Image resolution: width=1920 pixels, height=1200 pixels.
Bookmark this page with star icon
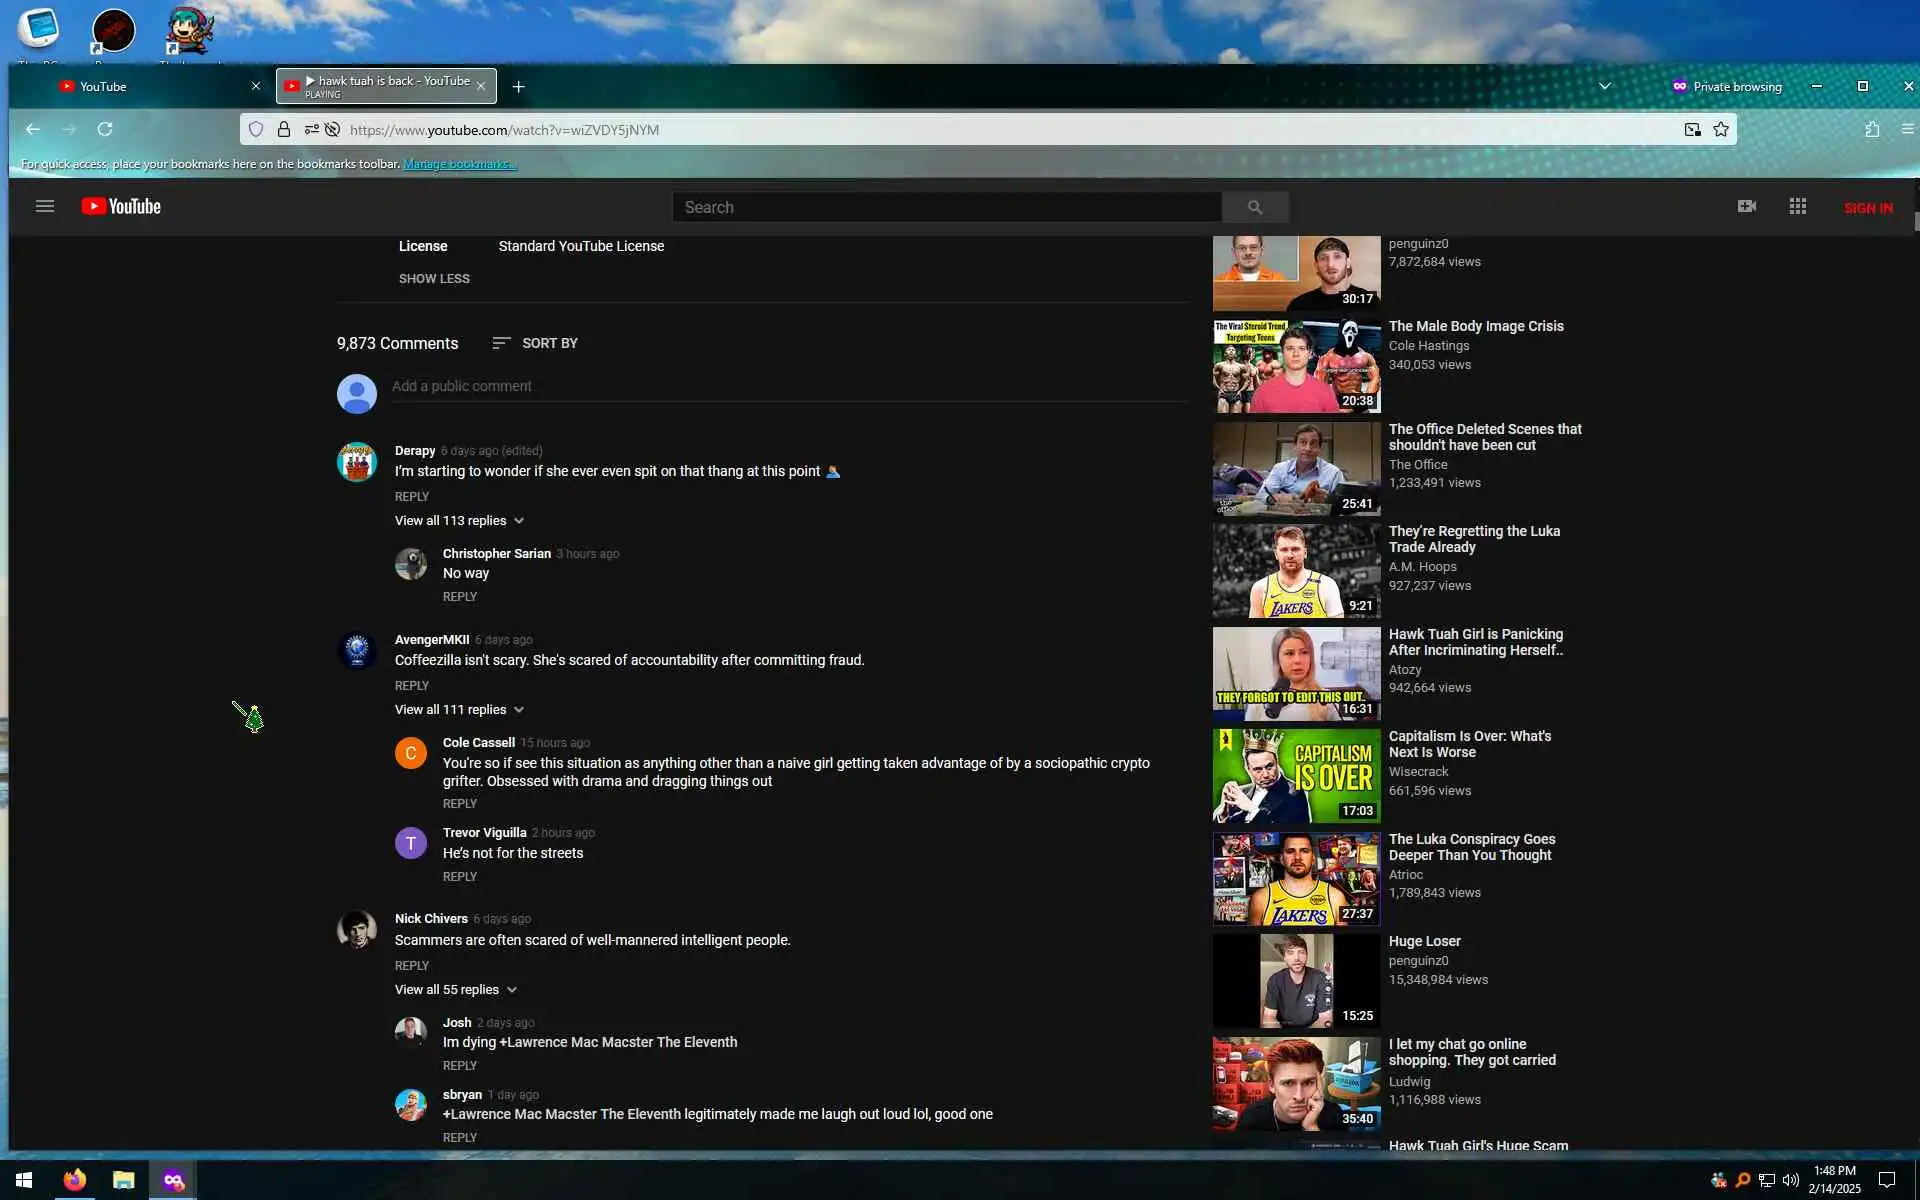[1720, 129]
